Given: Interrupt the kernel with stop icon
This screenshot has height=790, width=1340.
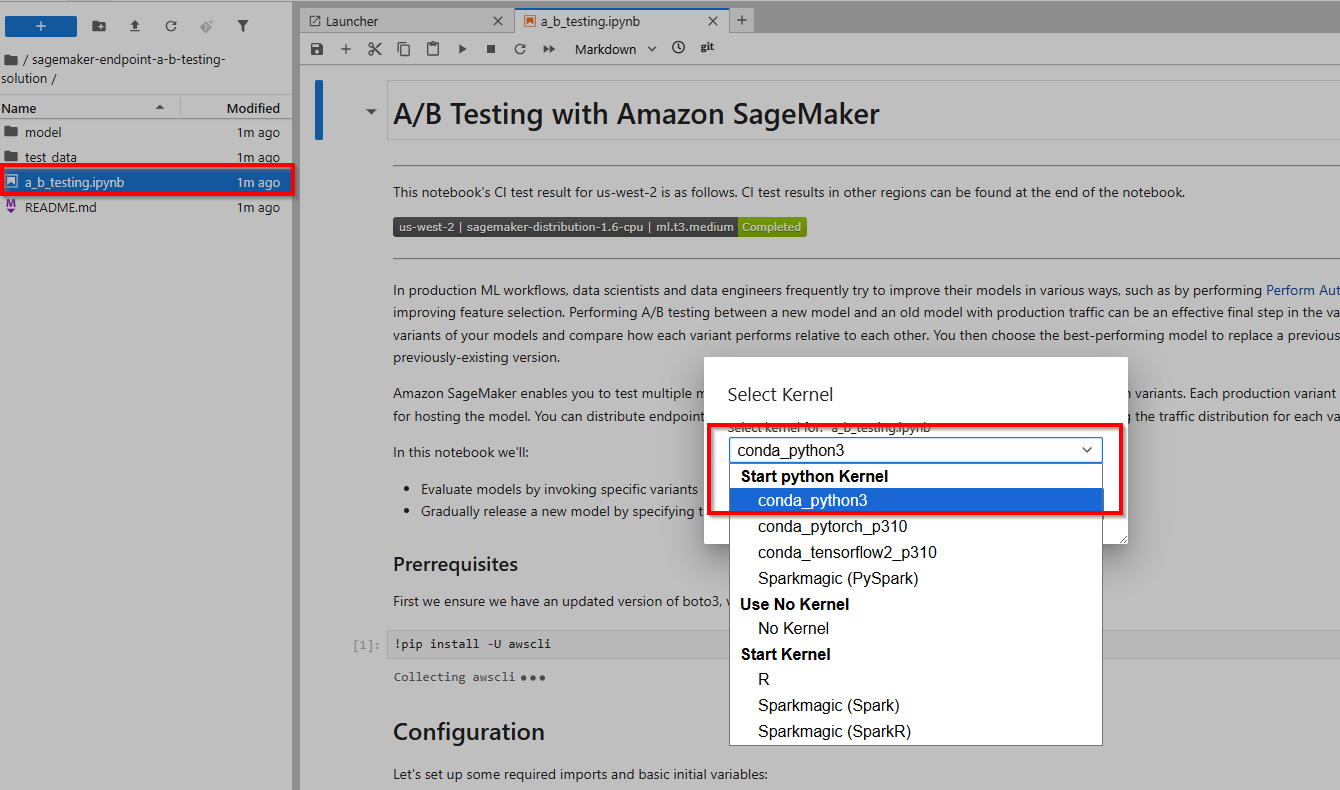Looking at the screenshot, I should point(491,49).
